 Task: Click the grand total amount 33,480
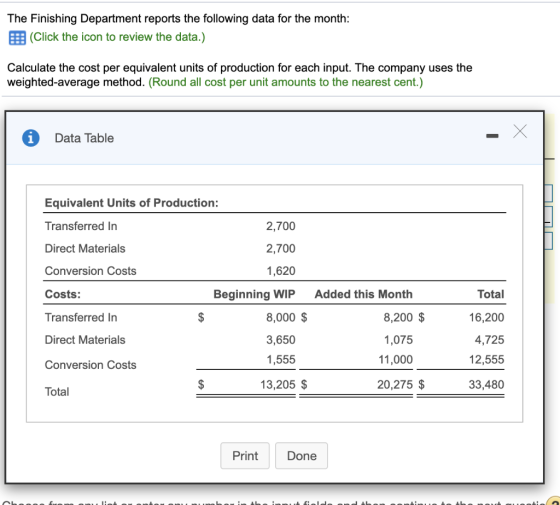[x=486, y=384]
